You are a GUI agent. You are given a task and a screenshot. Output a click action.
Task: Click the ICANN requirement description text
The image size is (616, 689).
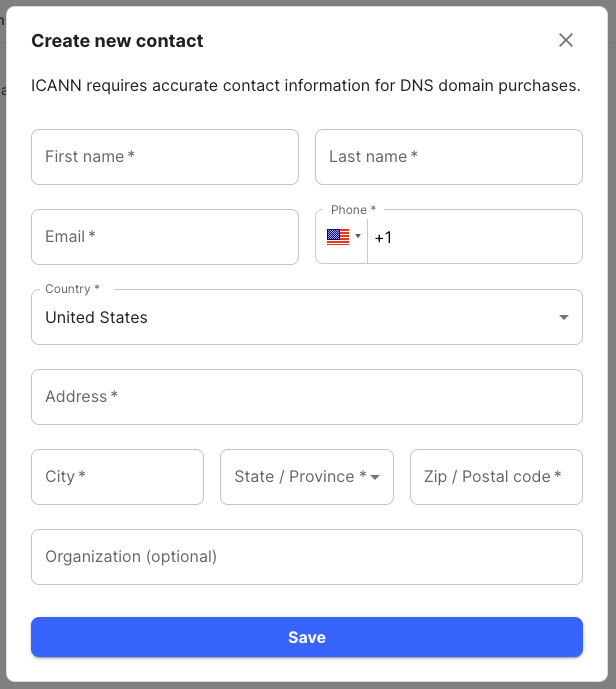(x=306, y=86)
